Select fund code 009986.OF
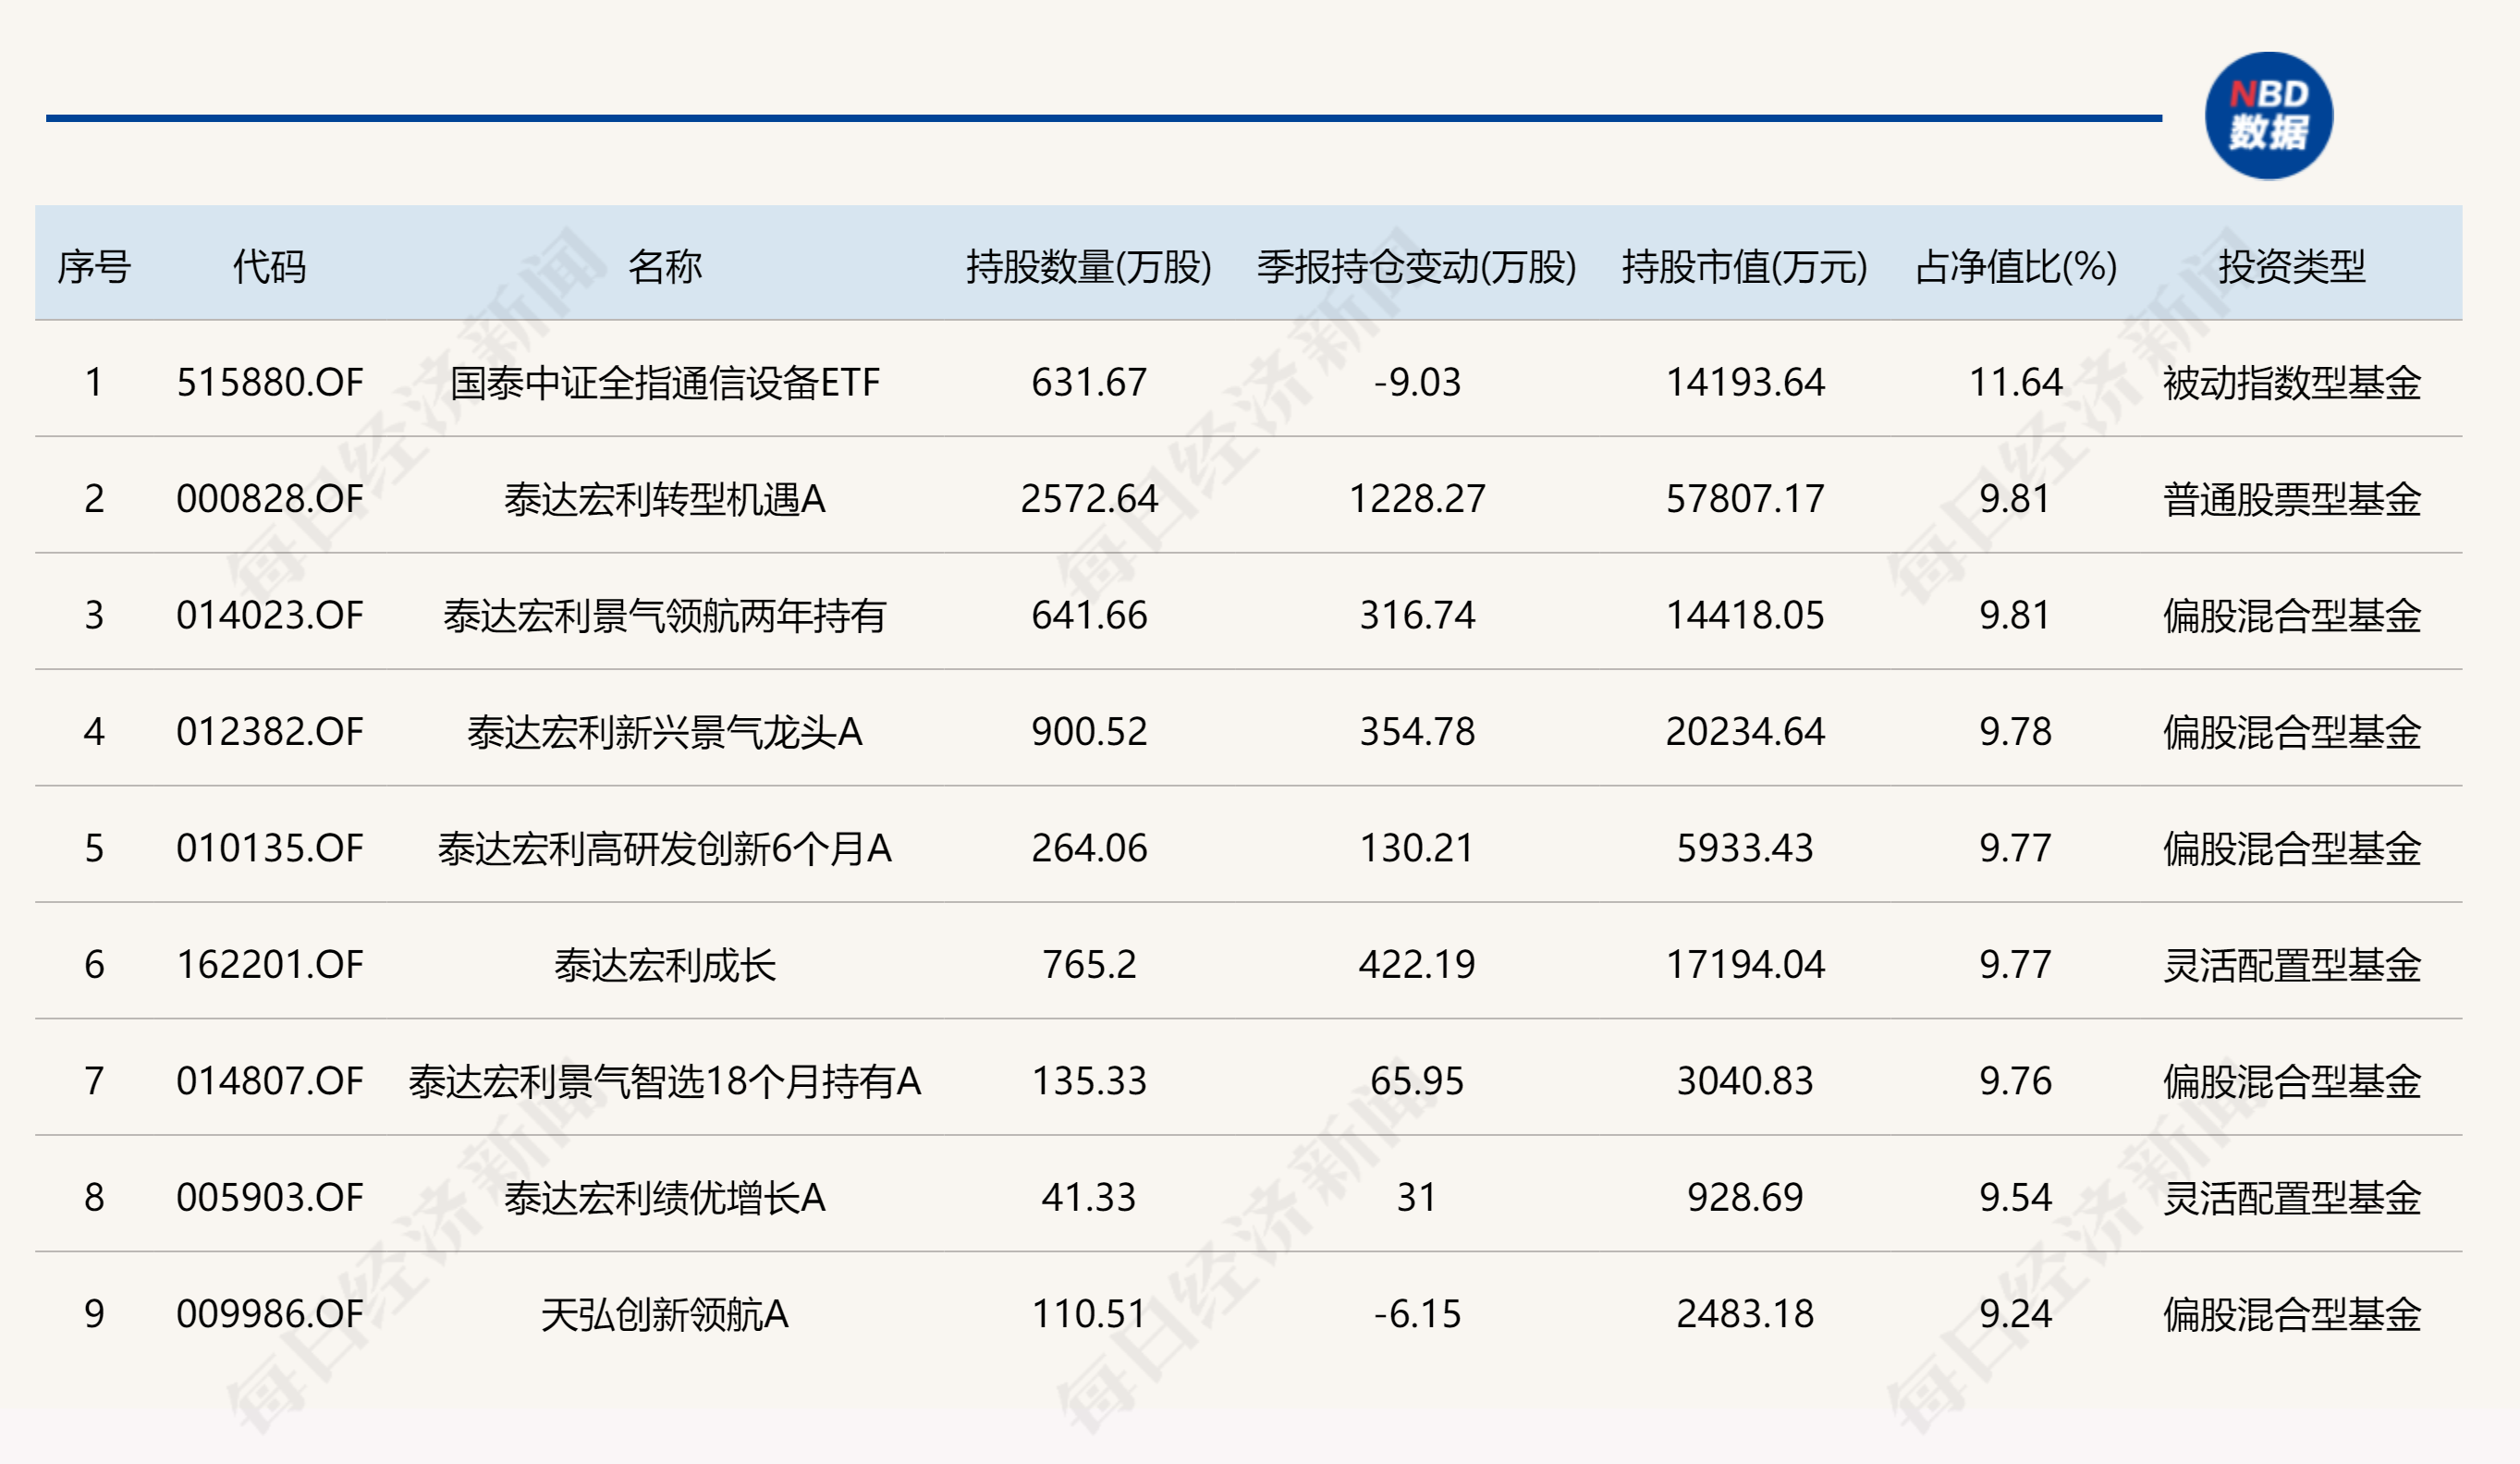2520x1464 pixels. coord(270,1315)
